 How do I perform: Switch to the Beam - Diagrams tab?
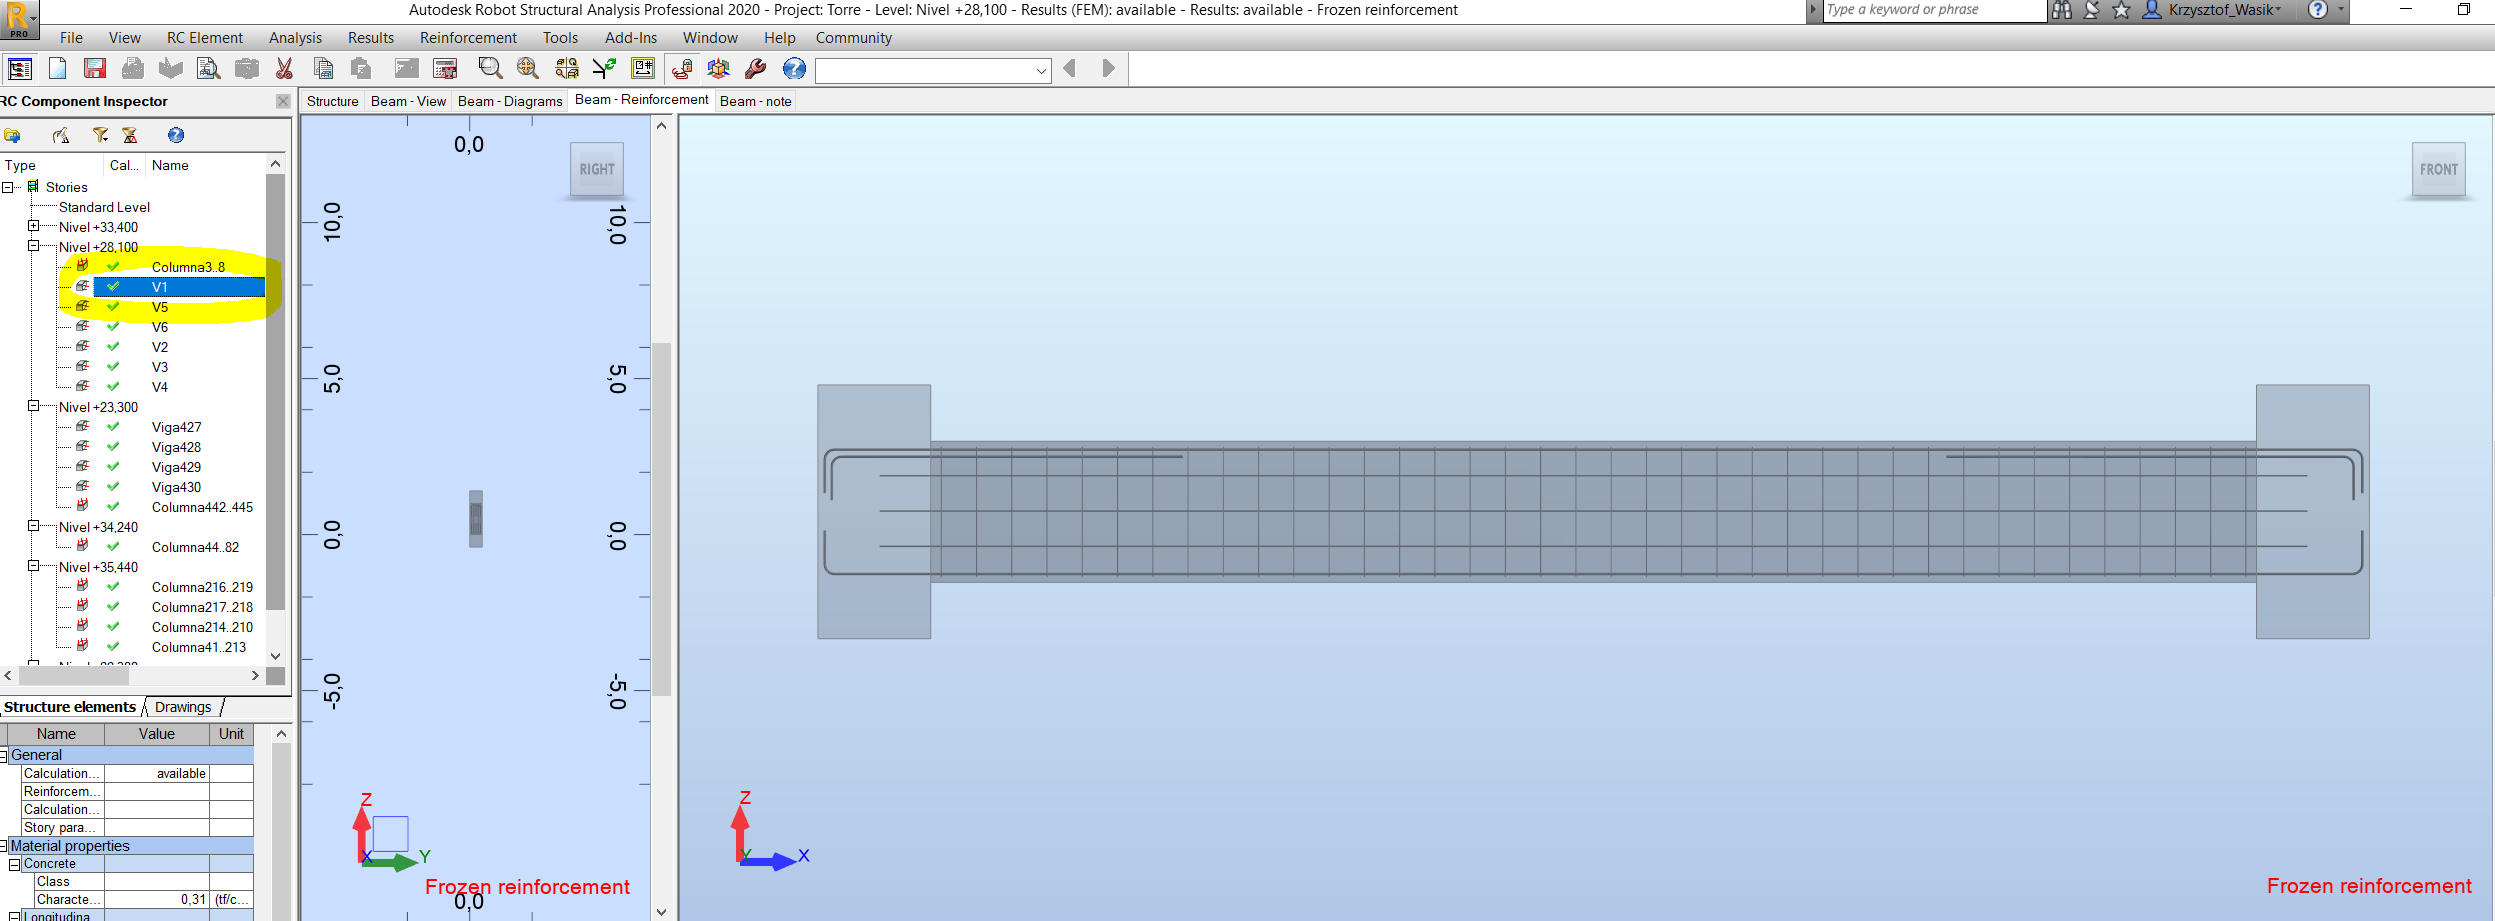(x=510, y=101)
